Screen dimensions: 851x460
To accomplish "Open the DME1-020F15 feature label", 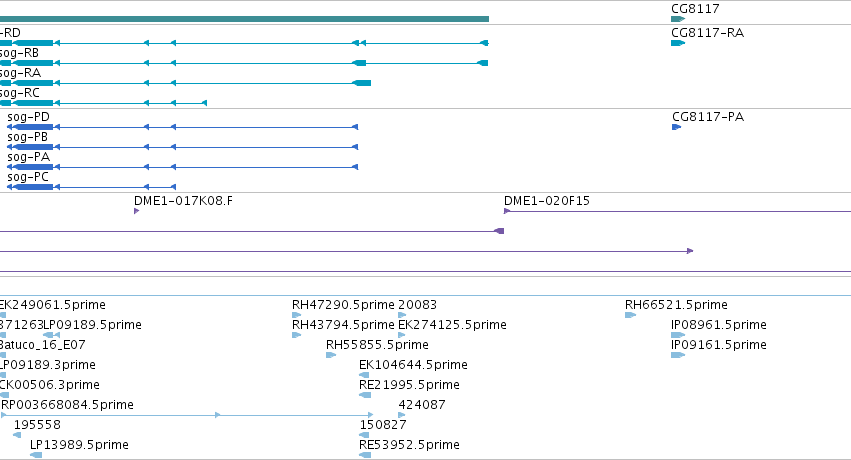I will [547, 201].
